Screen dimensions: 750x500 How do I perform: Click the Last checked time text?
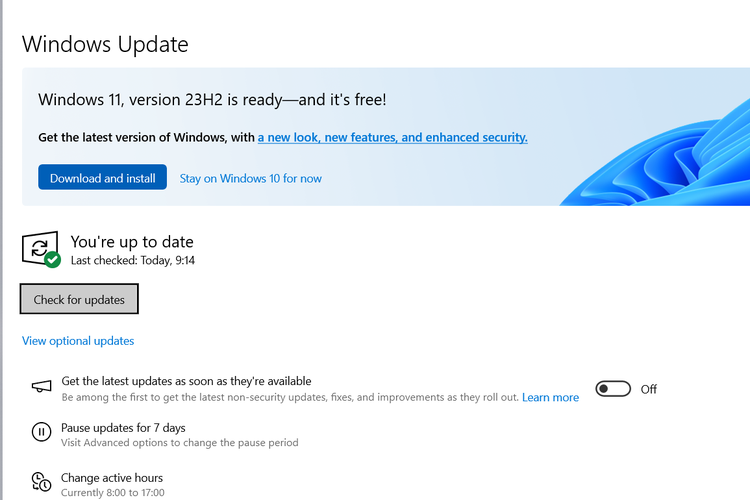point(133,260)
